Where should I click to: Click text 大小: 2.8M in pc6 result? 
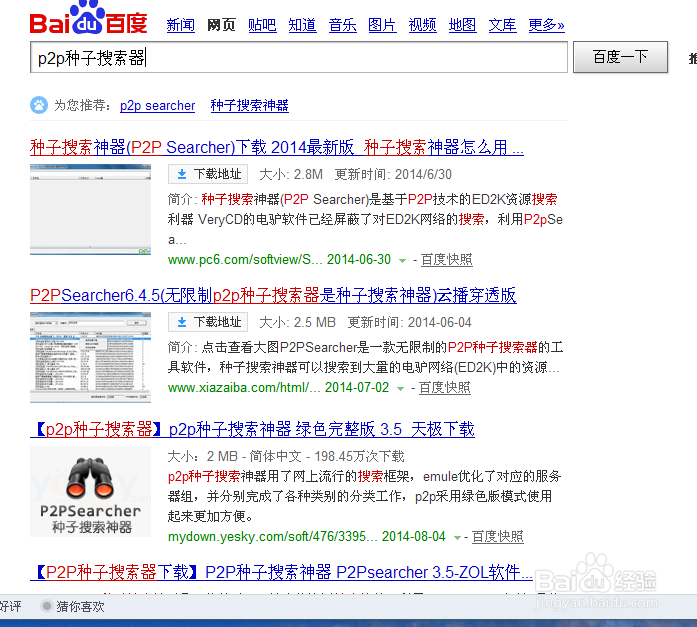(291, 174)
